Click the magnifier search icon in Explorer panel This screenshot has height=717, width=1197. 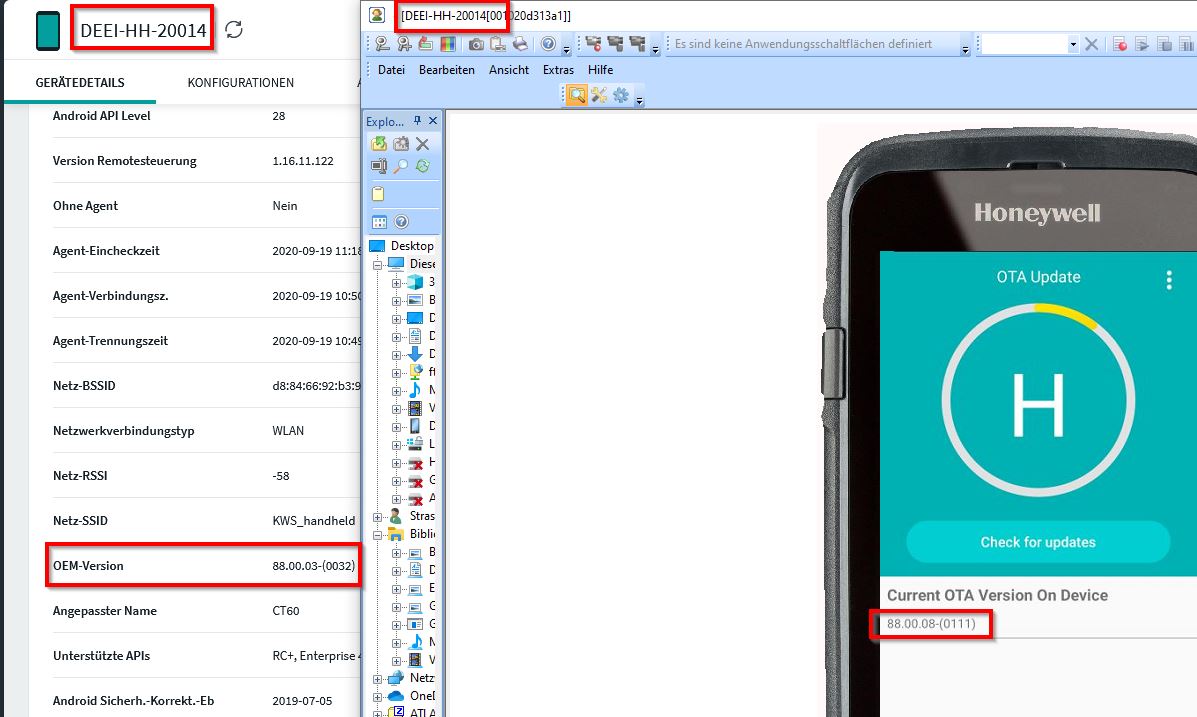(x=400, y=166)
